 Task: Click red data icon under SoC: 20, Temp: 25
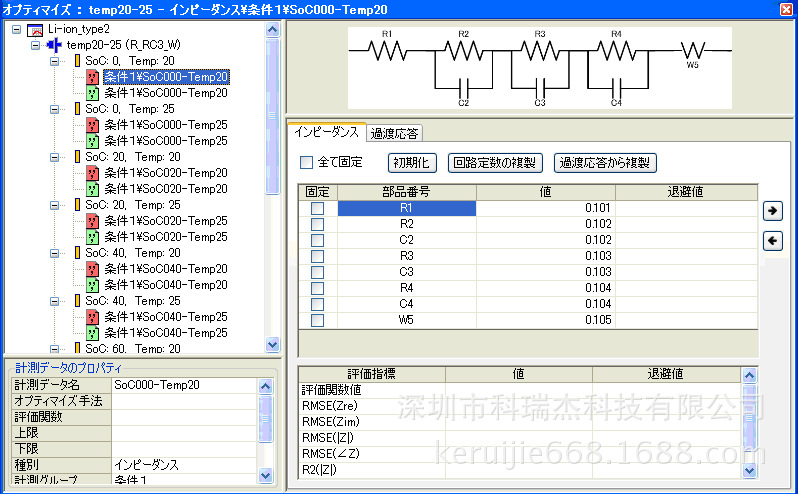[92, 221]
